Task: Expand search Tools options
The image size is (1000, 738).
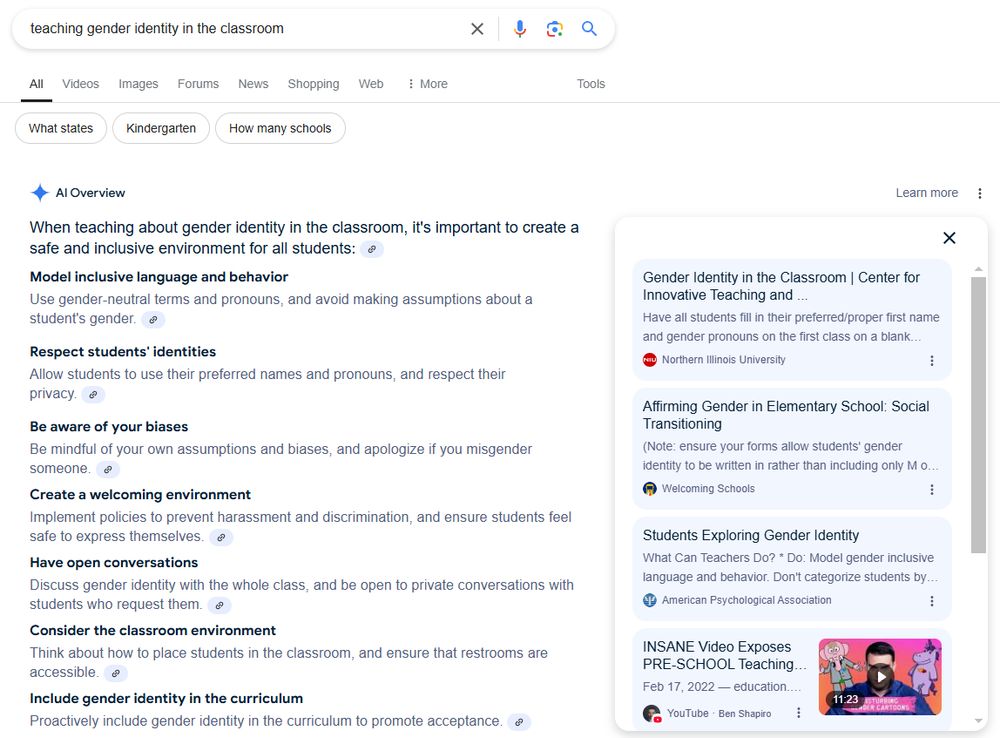Action: coord(591,84)
